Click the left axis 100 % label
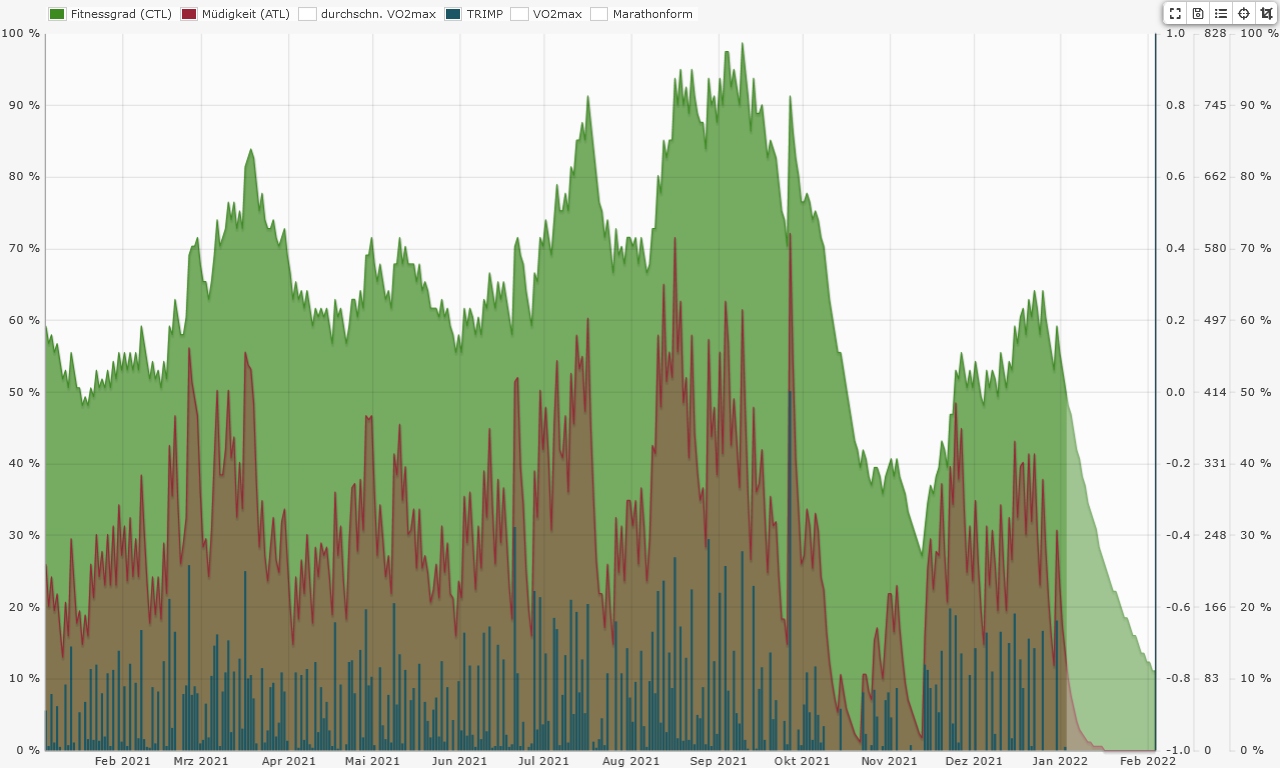The height and width of the screenshot is (768, 1280). point(20,33)
